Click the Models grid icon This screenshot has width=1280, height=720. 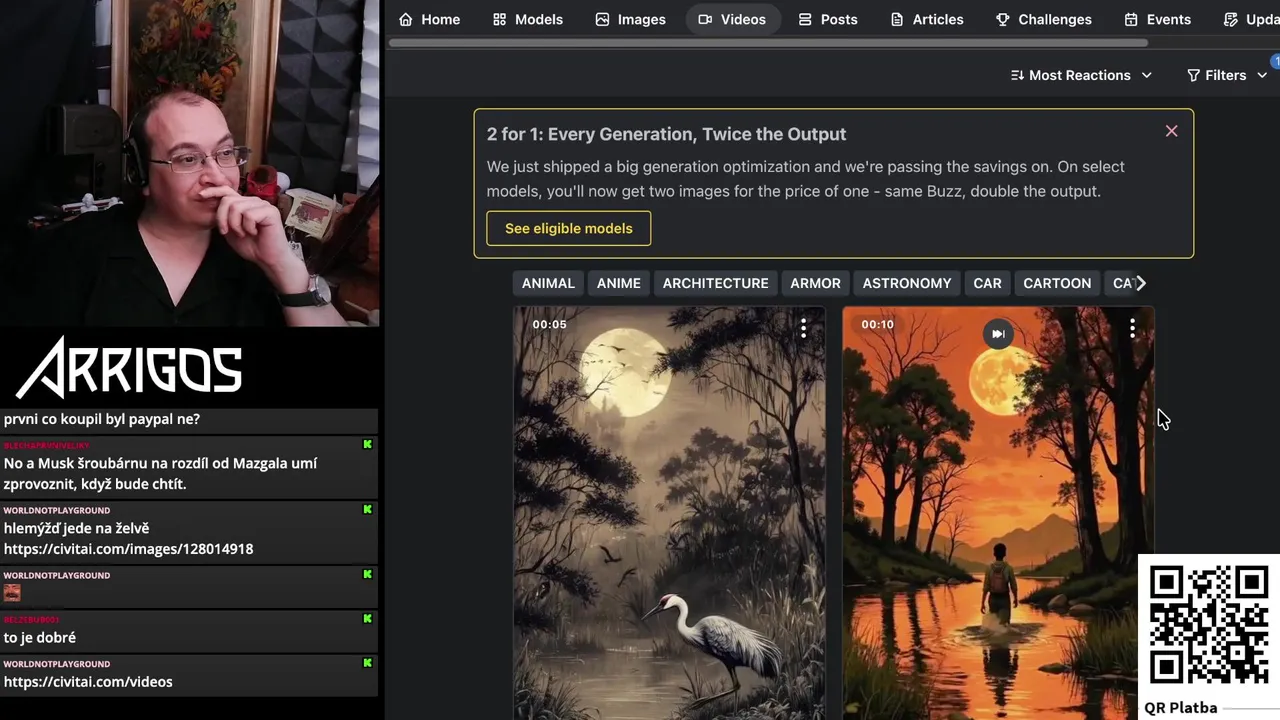tap(500, 19)
